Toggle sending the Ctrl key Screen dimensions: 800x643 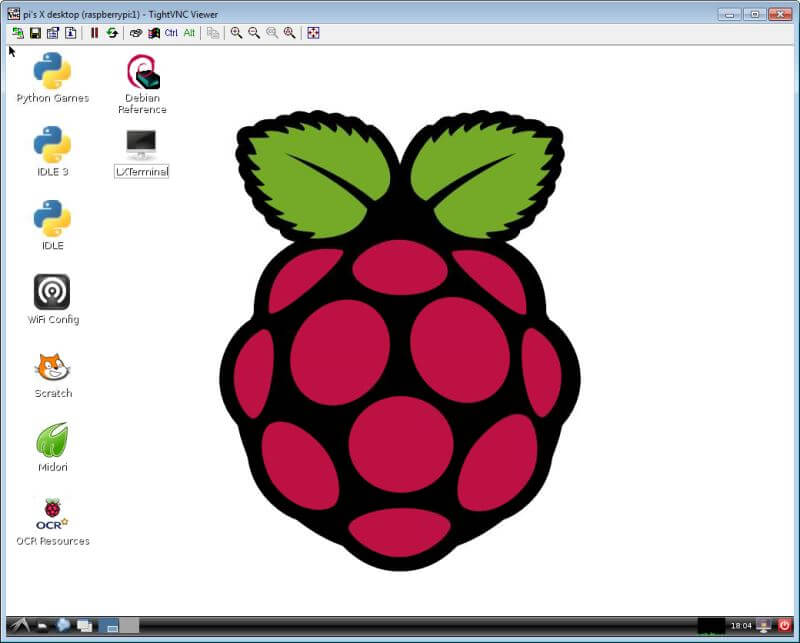[170, 33]
